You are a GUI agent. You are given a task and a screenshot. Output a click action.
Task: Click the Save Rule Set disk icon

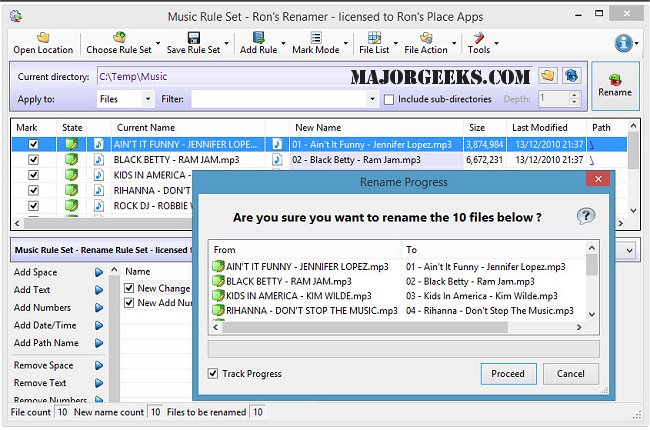[194, 38]
